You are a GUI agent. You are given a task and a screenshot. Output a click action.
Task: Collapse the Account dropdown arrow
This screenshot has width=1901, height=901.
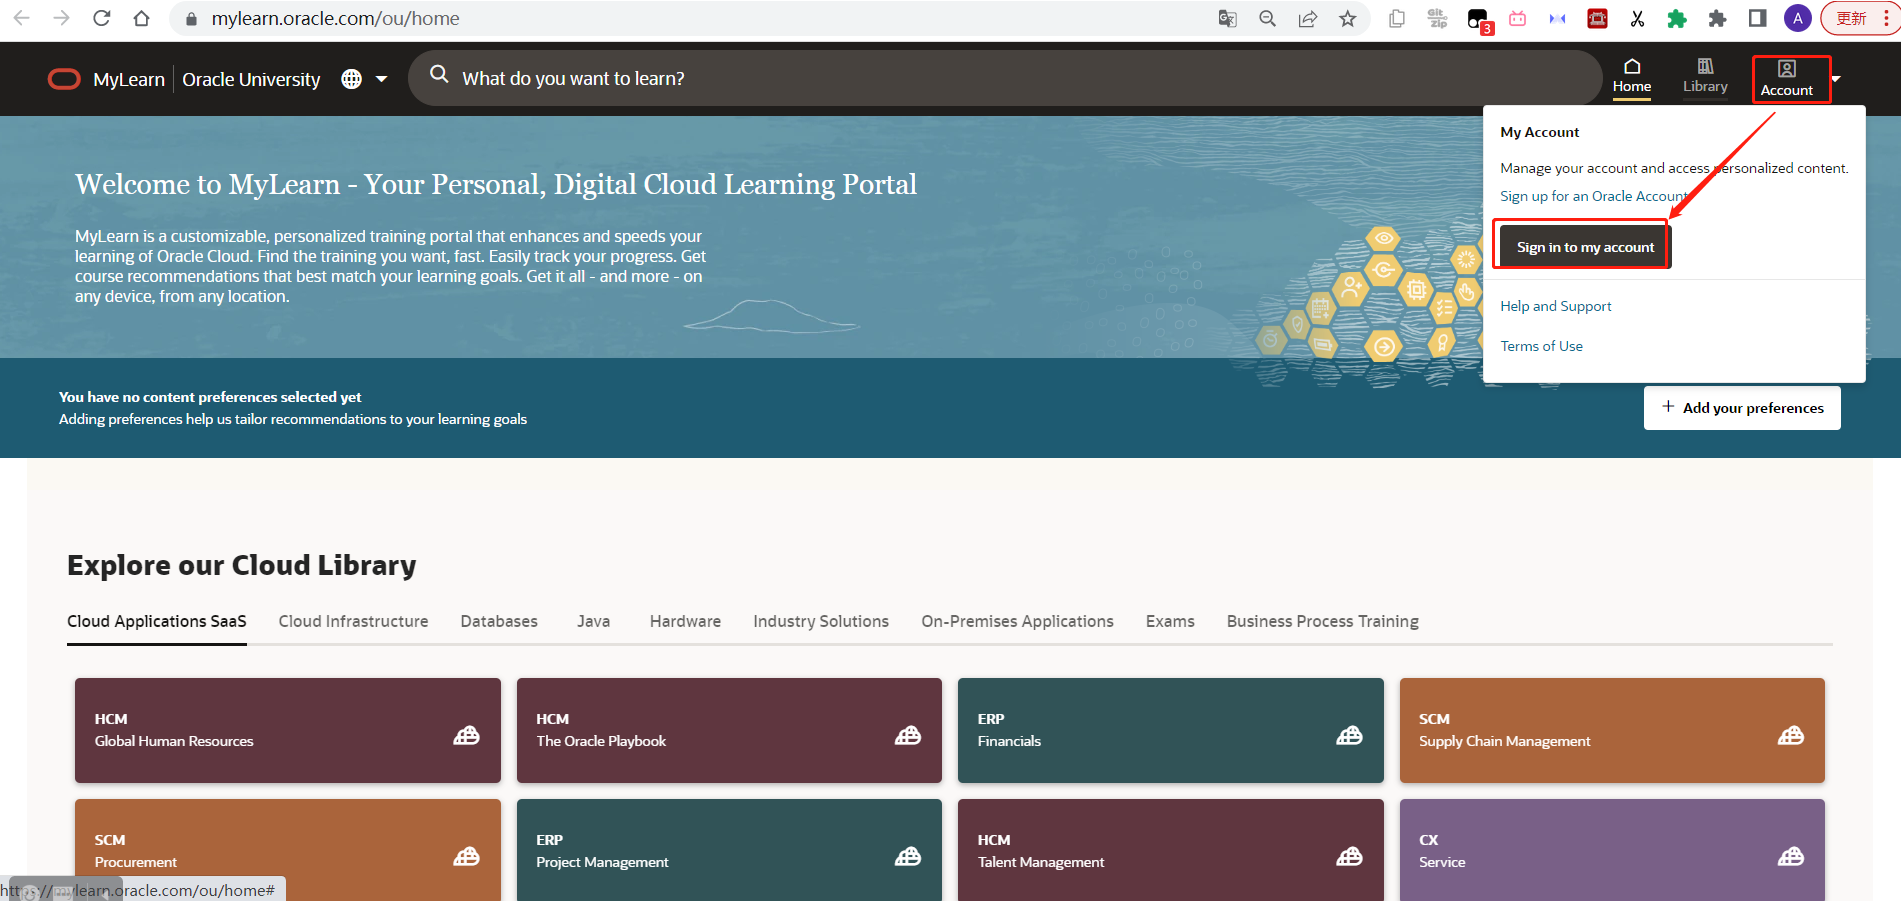[x=1836, y=79]
